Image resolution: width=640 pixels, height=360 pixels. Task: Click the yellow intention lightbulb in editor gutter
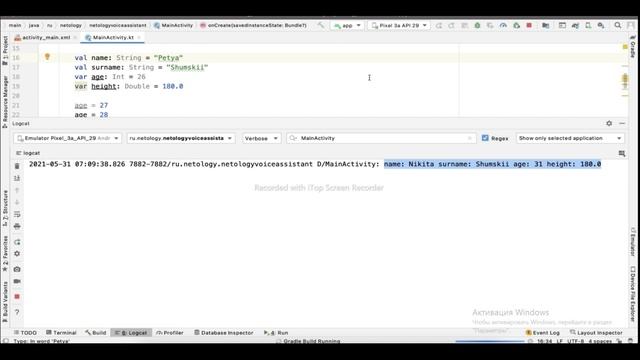tap(47, 57)
